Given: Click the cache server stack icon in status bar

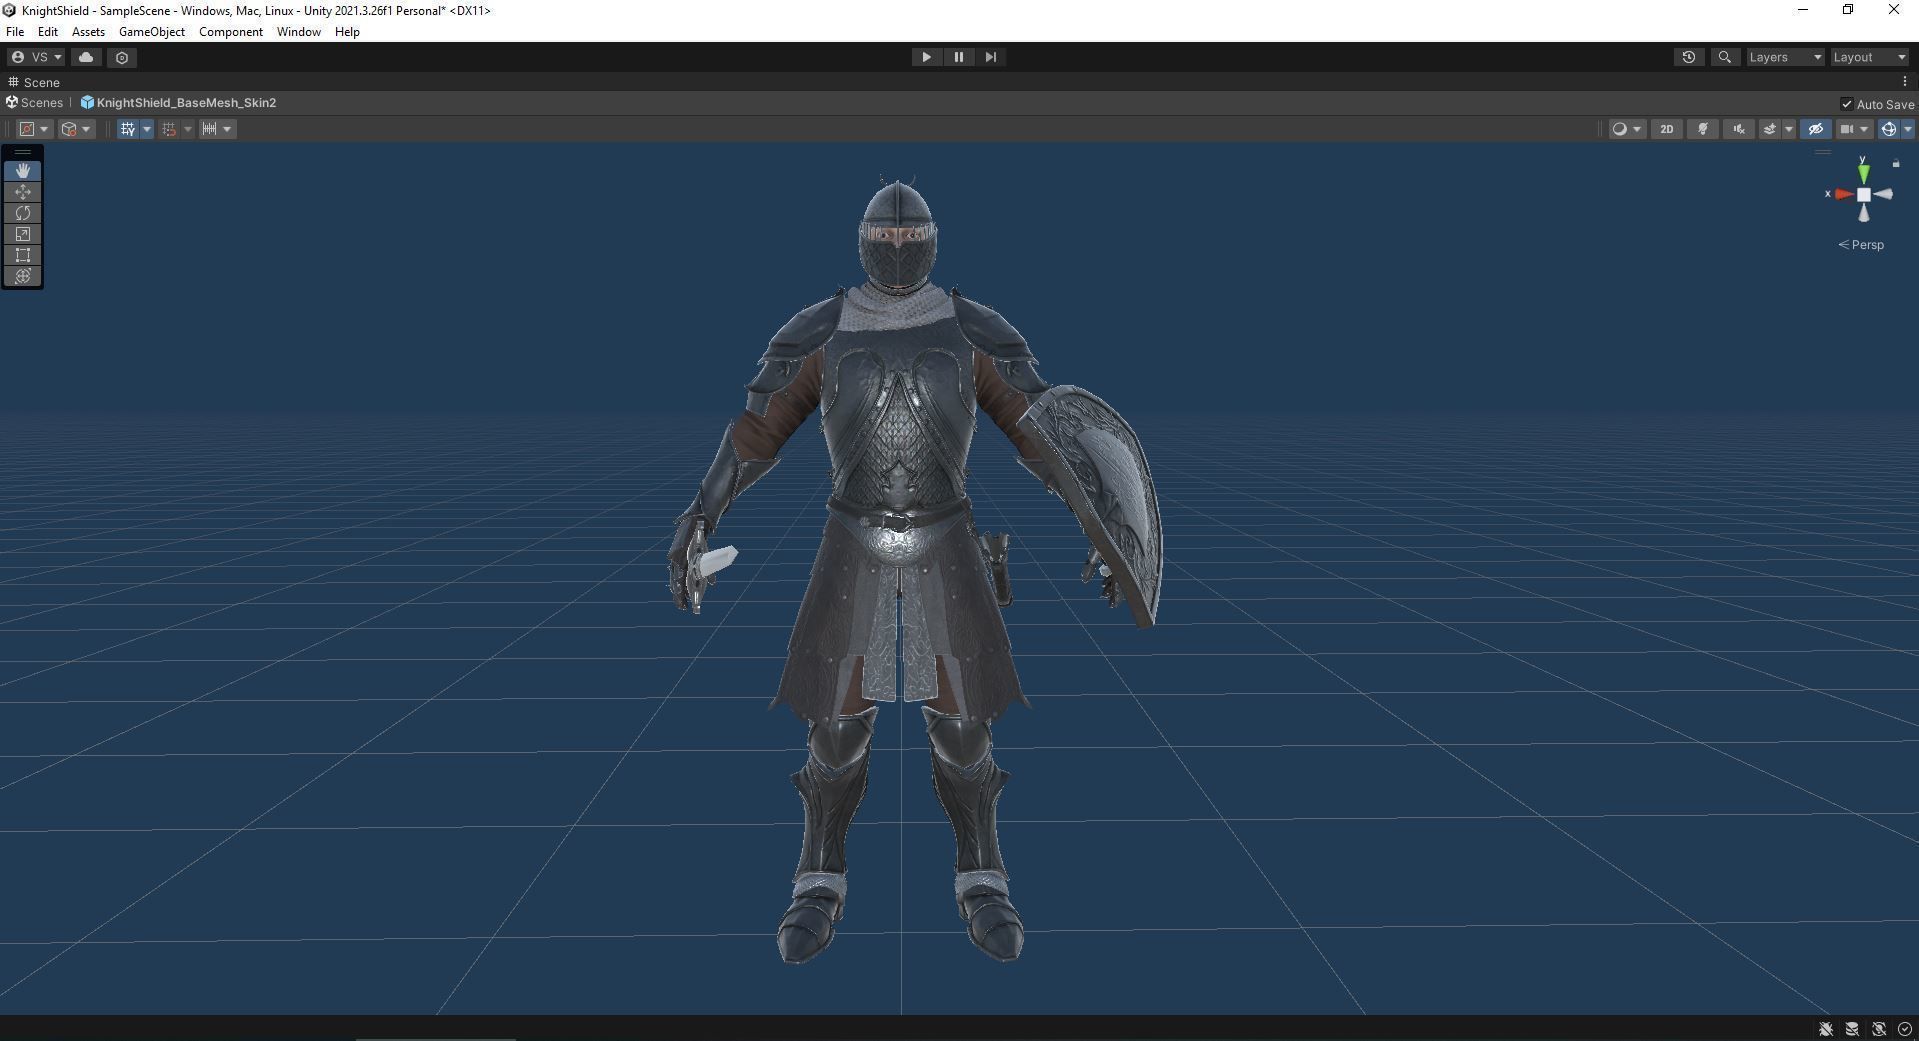Looking at the screenshot, I should (x=1852, y=1029).
